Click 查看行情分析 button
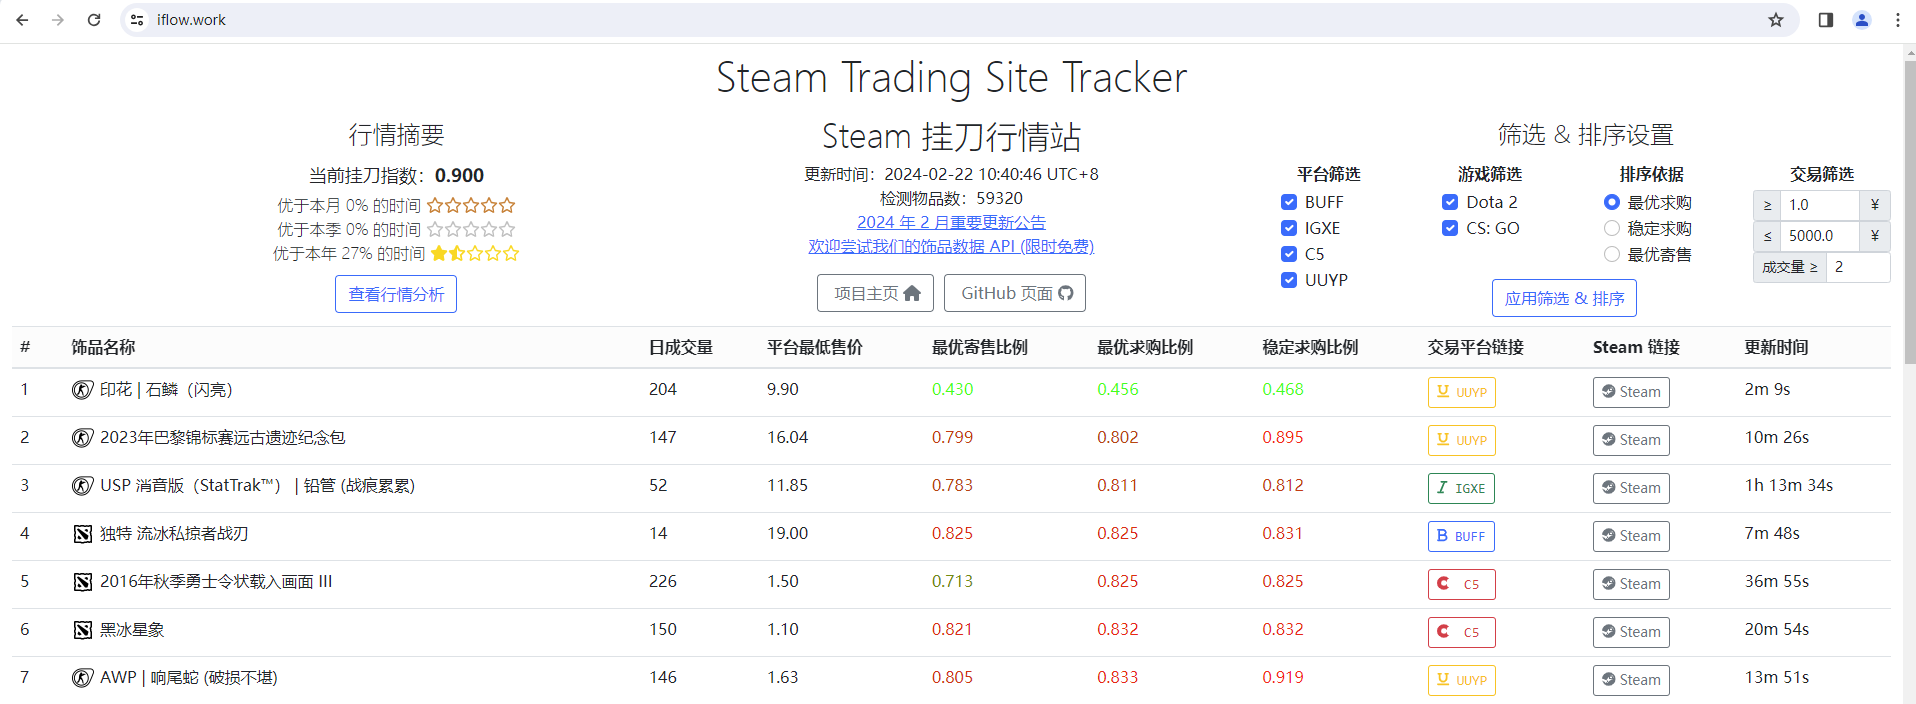This screenshot has height=704, width=1916. click(396, 294)
